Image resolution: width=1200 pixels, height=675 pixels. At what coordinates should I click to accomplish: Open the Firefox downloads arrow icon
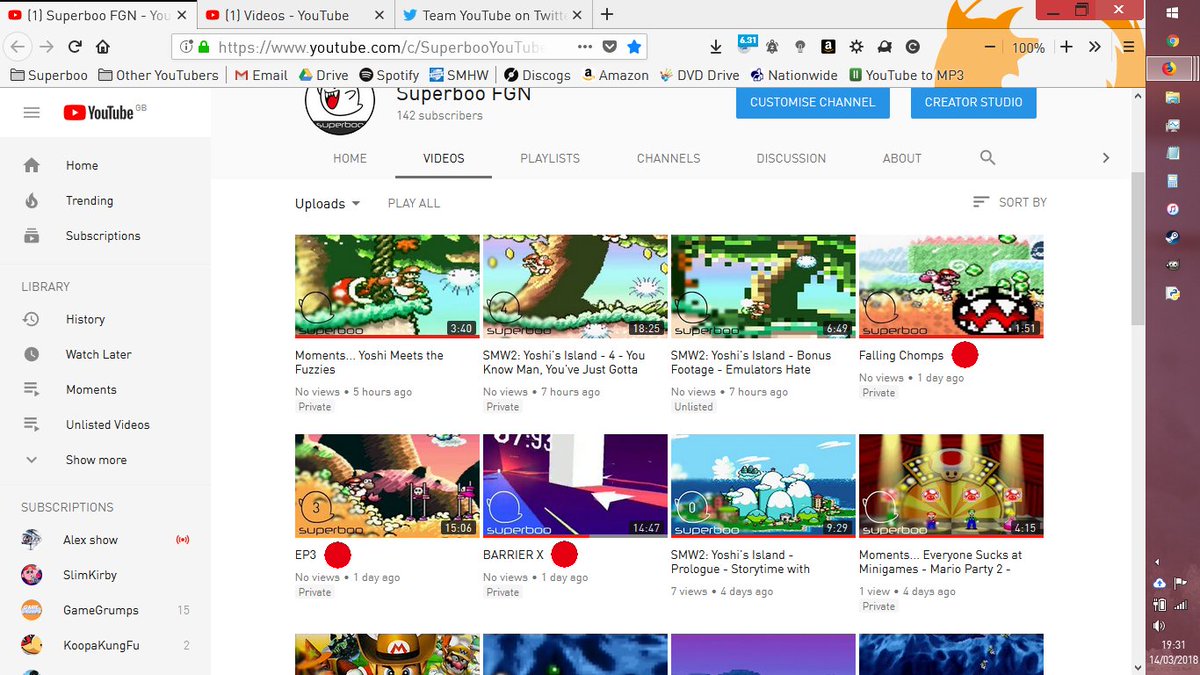point(716,47)
